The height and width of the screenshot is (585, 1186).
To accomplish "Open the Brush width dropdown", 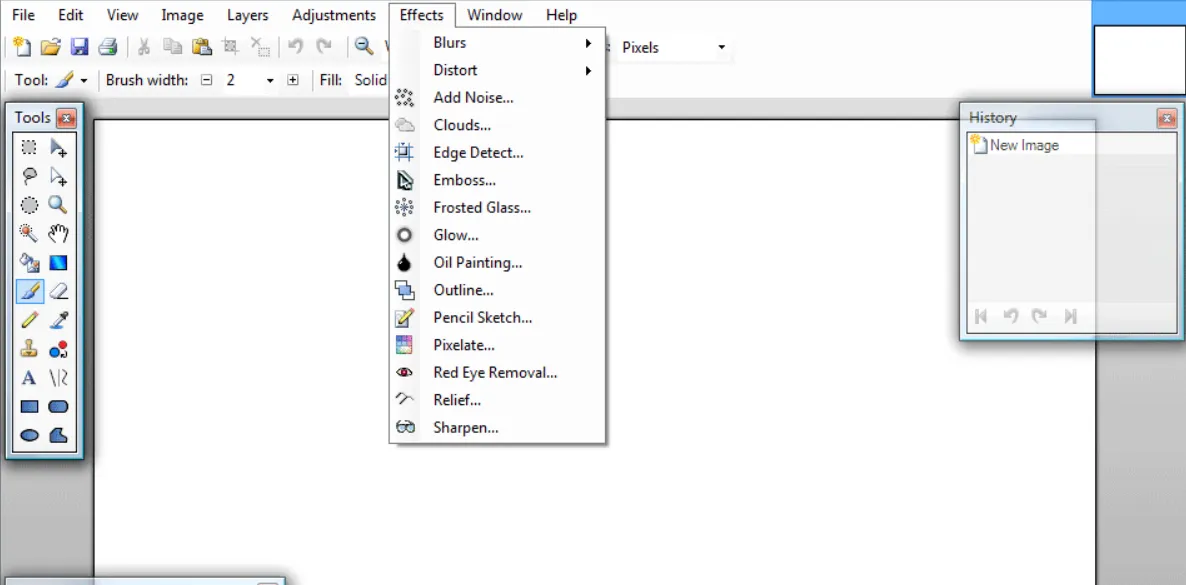I will coord(269,80).
